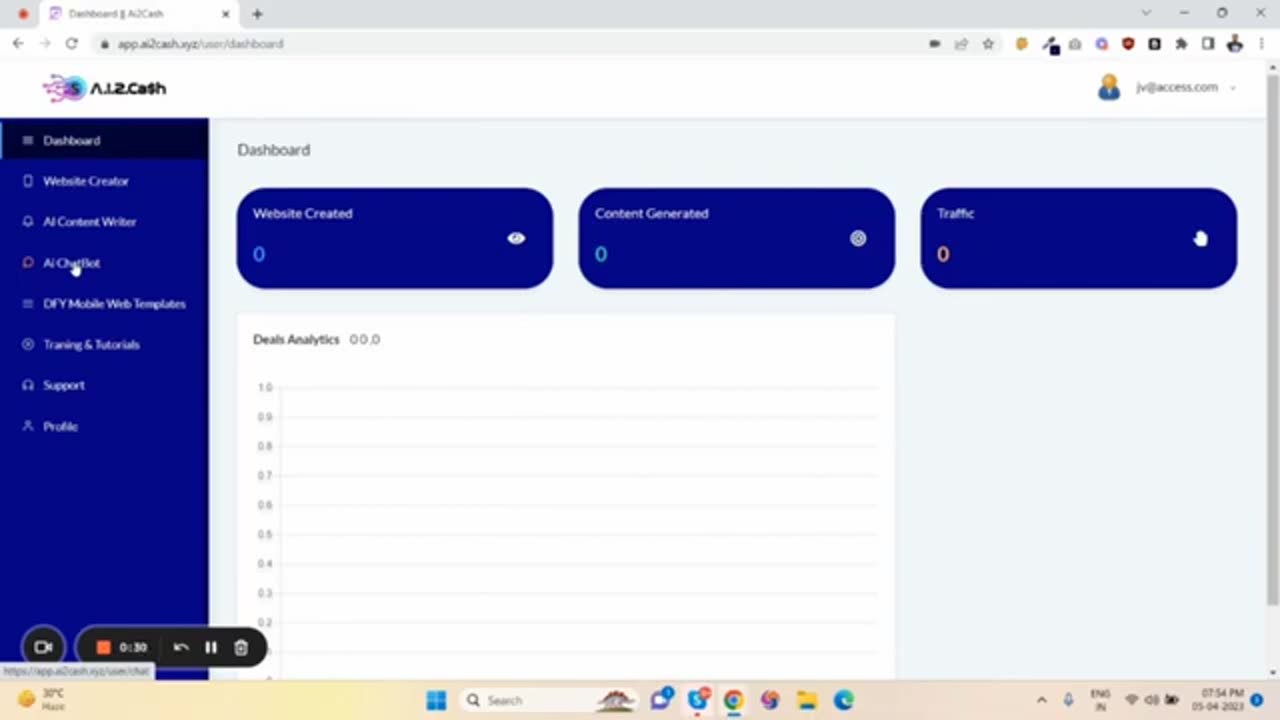
Task: Click Chrome profile avatar in toolbar
Action: click(1235, 44)
